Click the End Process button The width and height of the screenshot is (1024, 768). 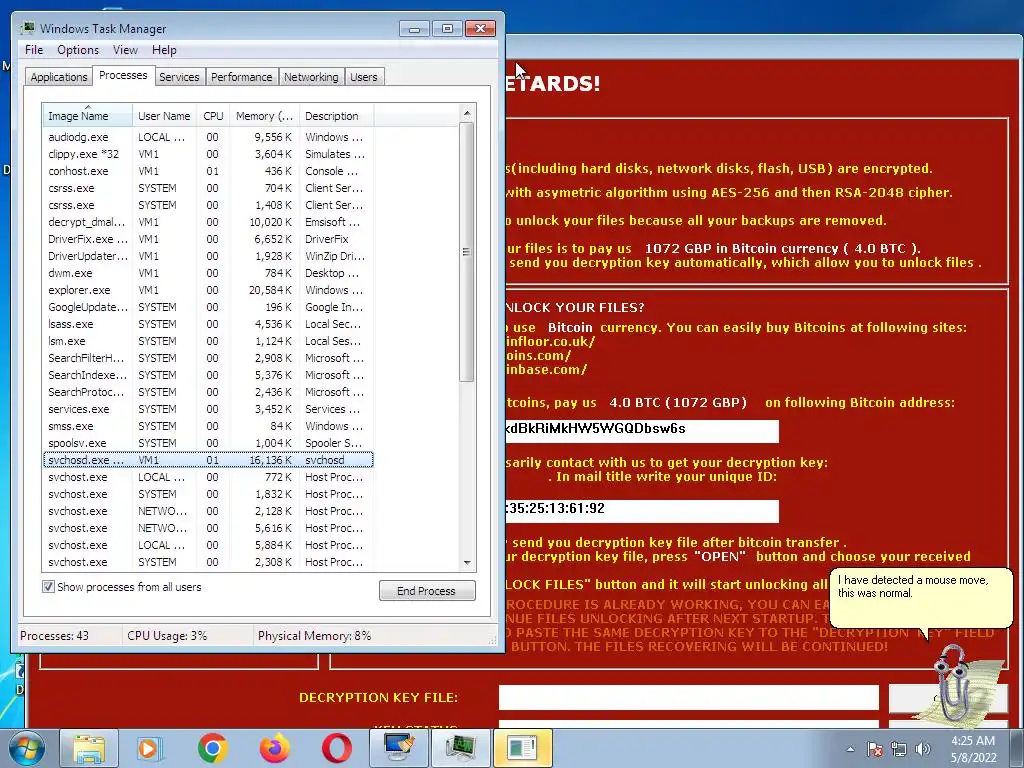pos(427,590)
